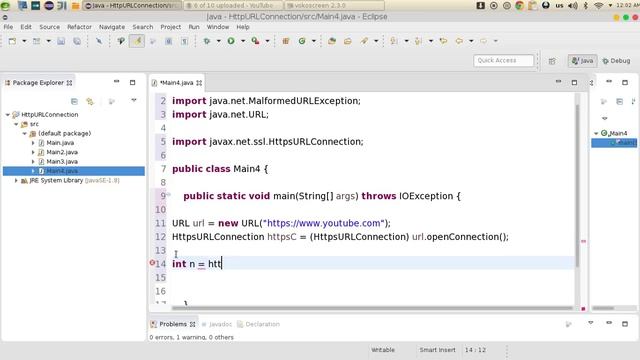The height and width of the screenshot is (360, 640).
Task: Click the Run Last Tool external tools icon
Action: pyautogui.click(x=256, y=41)
